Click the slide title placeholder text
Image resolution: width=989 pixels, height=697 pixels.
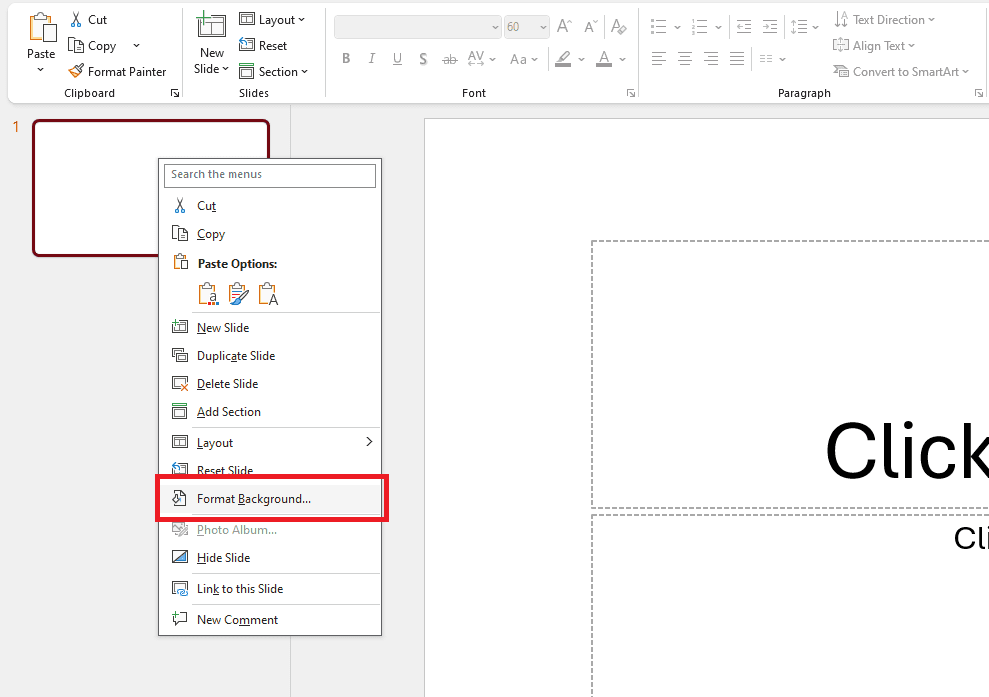pos(906,451)
